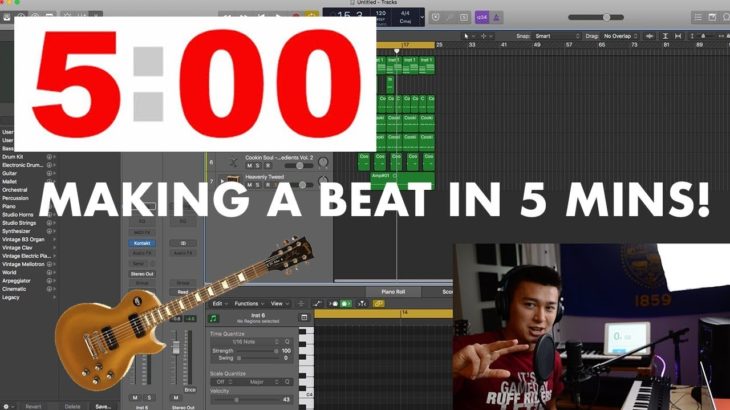Open the list editors icon
The image size is (730, 410).
click(698, 17)
